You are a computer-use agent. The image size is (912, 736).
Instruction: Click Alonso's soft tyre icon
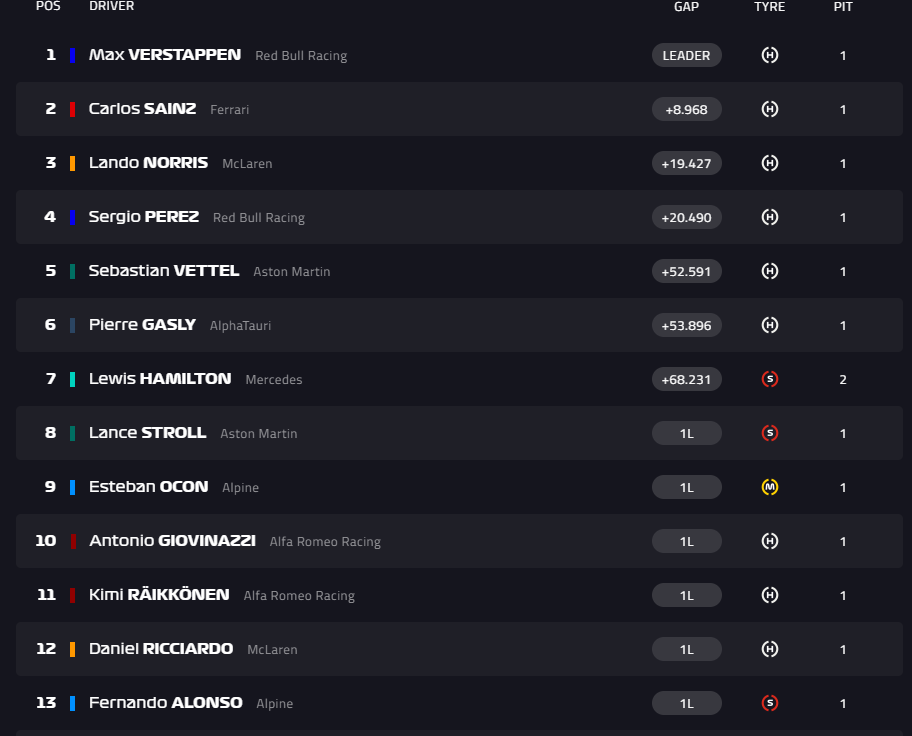(x=770, y=703)
